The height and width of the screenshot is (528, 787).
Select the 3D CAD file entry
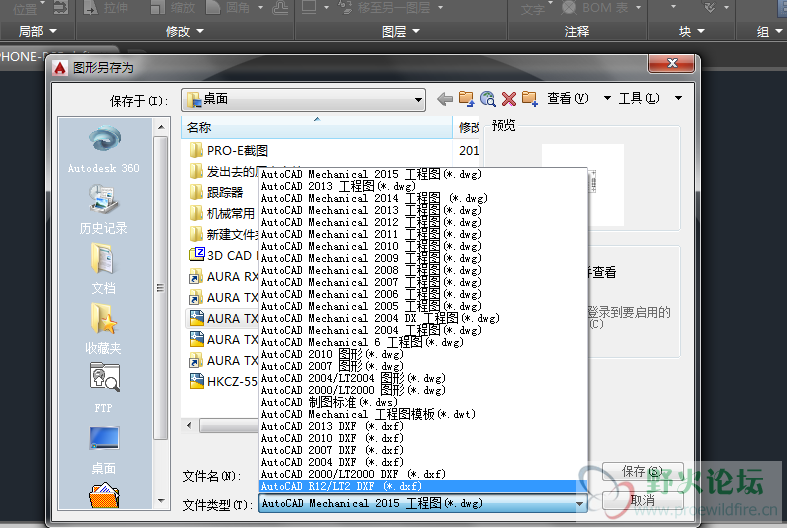click(223, 255)
